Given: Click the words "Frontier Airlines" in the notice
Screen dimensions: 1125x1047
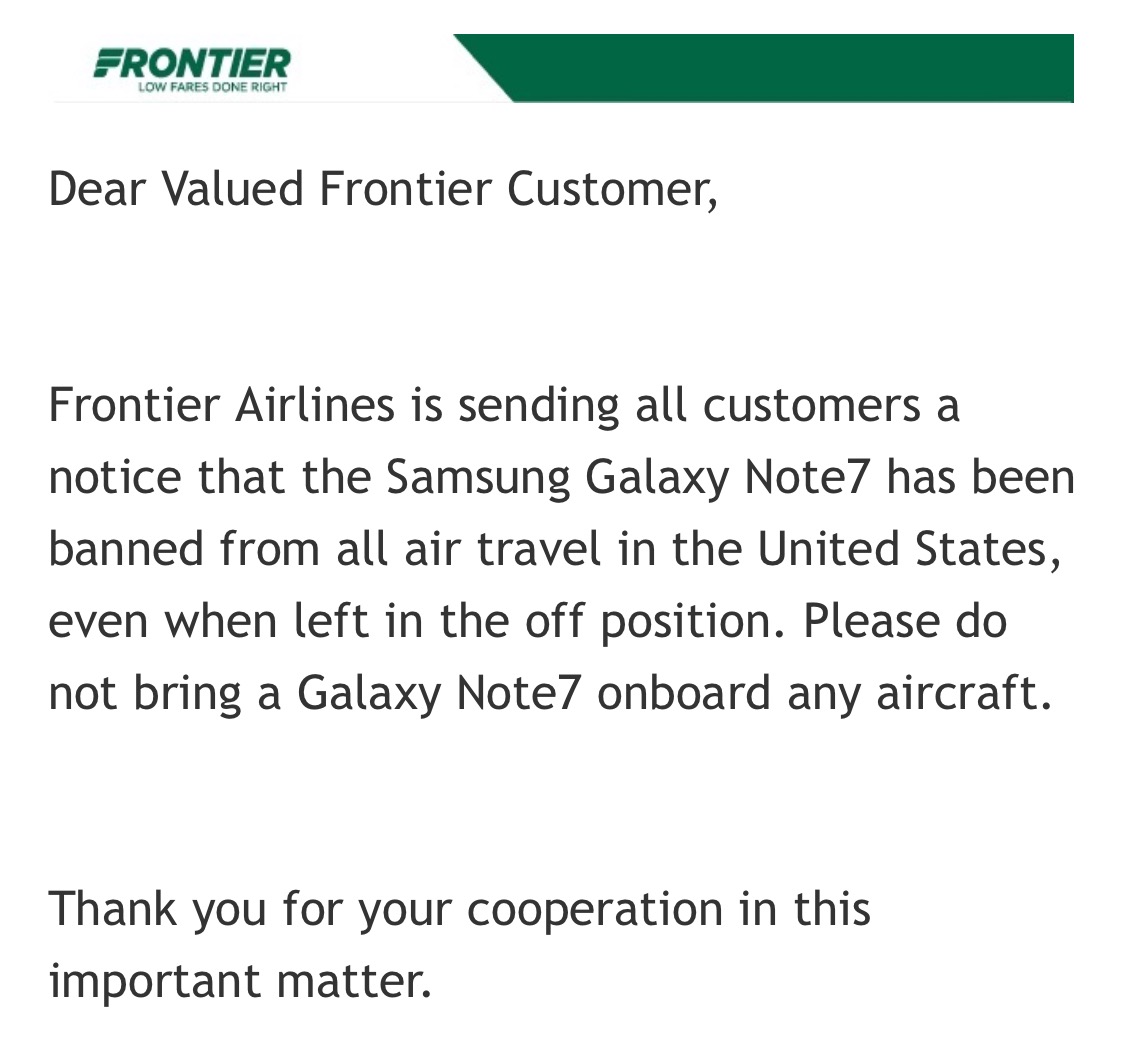Looking at the screenshot, I should pos(221,405).
